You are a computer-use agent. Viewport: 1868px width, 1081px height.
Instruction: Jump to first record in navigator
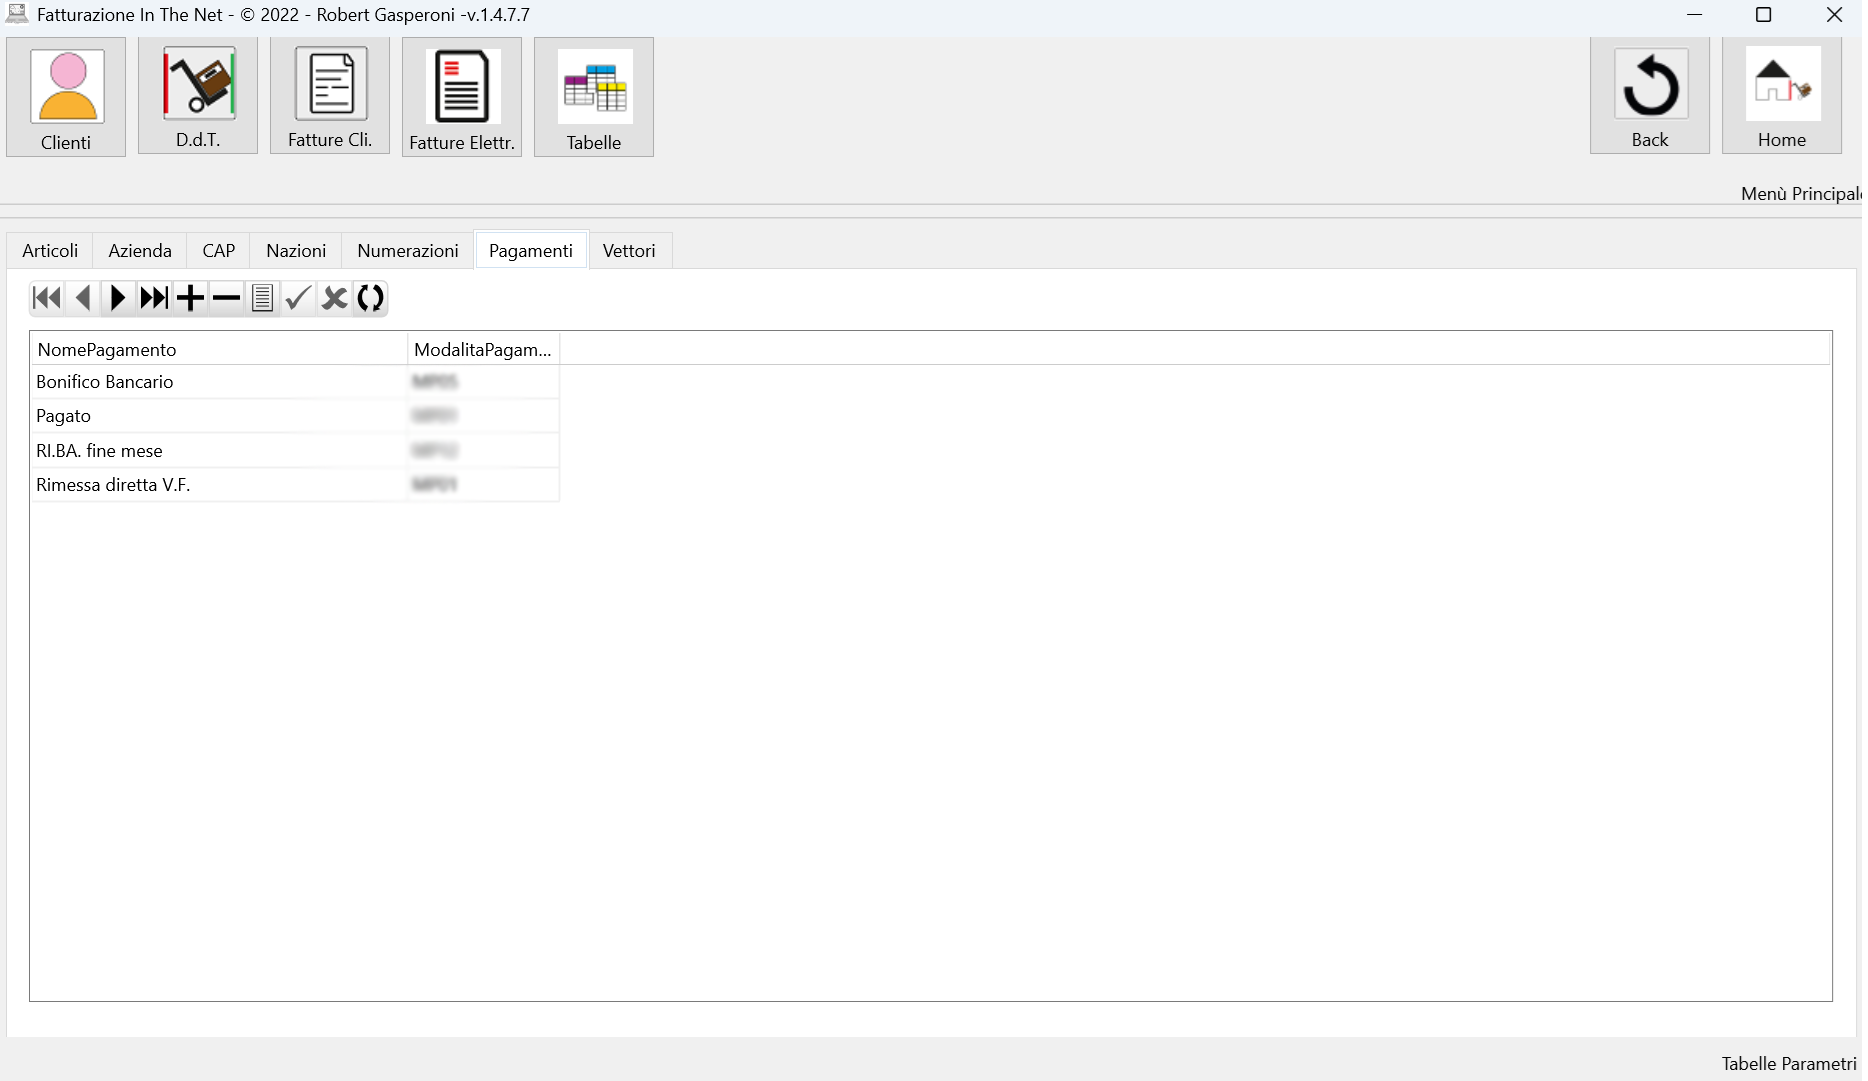coord(47,298)
